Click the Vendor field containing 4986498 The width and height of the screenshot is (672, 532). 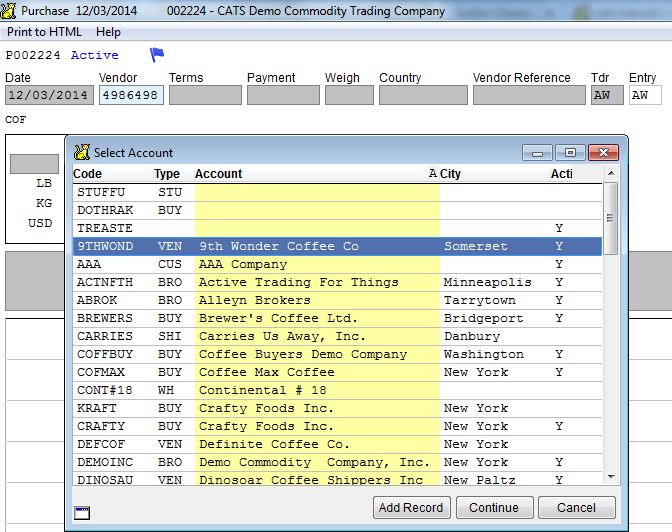[131, 95]
